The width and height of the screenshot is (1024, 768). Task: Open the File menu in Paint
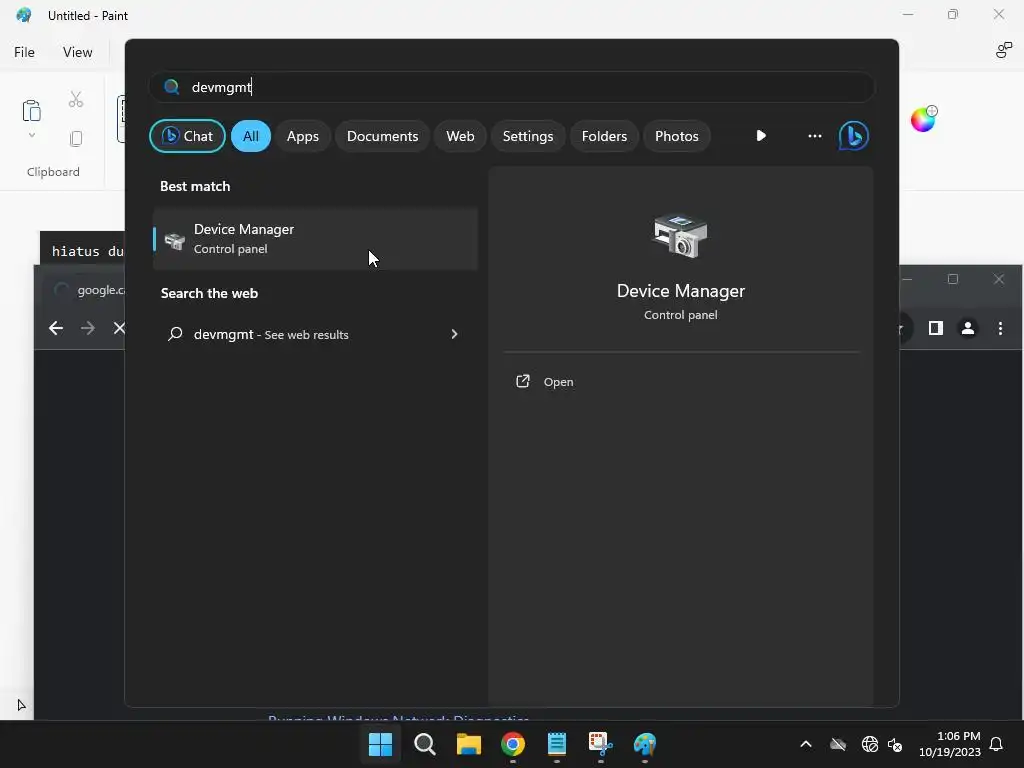(x=24, y=52)
